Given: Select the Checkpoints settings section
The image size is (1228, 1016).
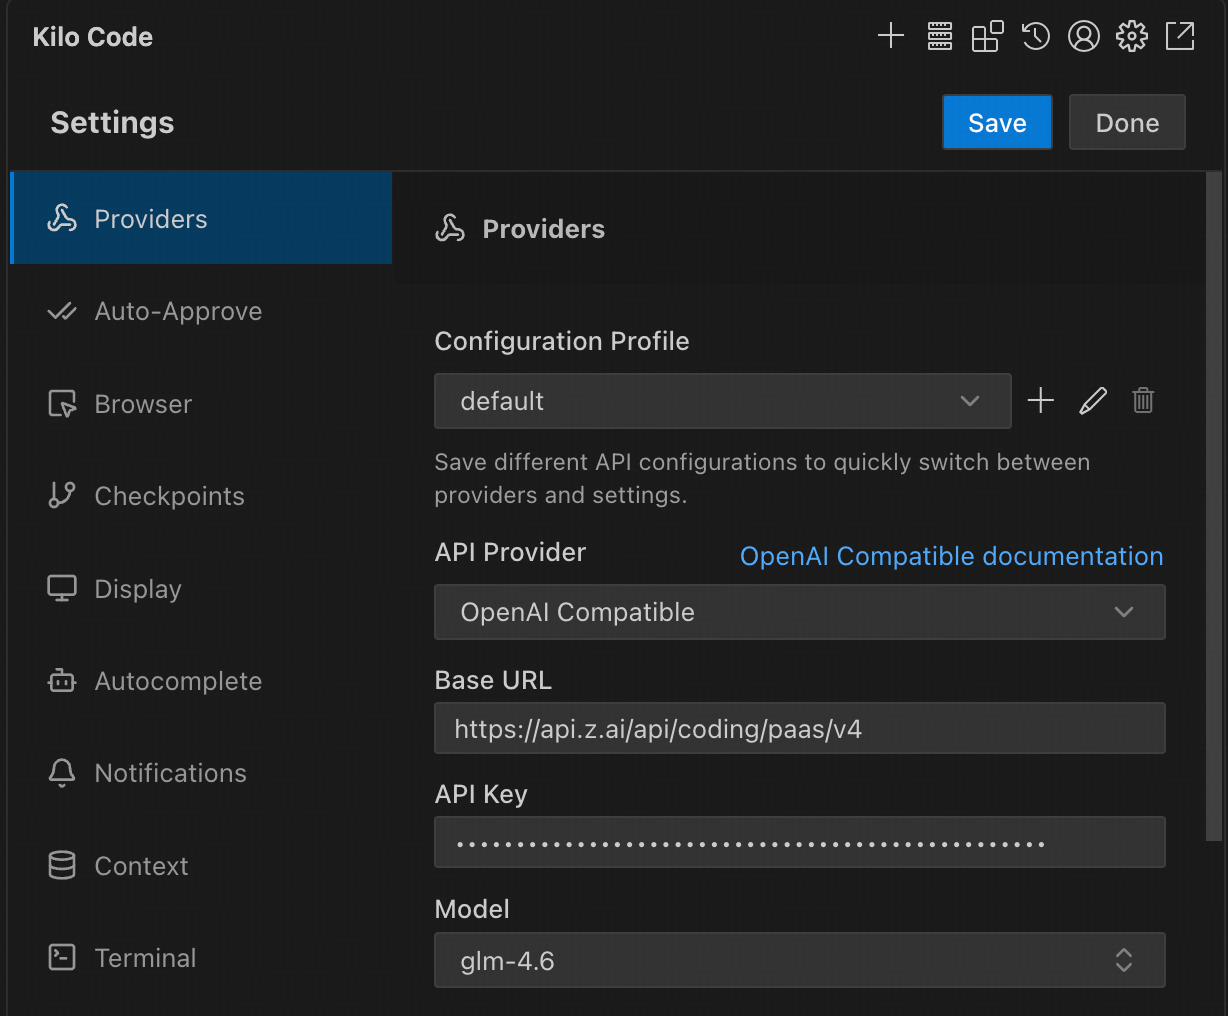Looking at the screenshot, I should click(170, 496).
